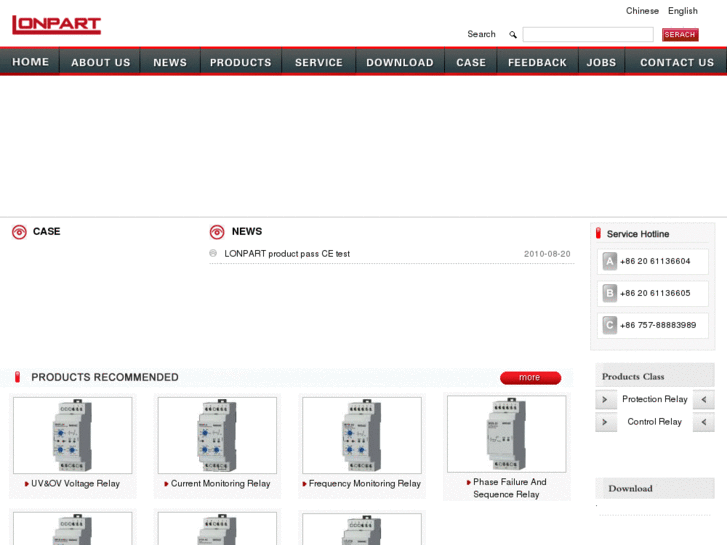Screen dimensions: 727x545
Task: Click hotline B letter icon
Action: coord(609,294)
